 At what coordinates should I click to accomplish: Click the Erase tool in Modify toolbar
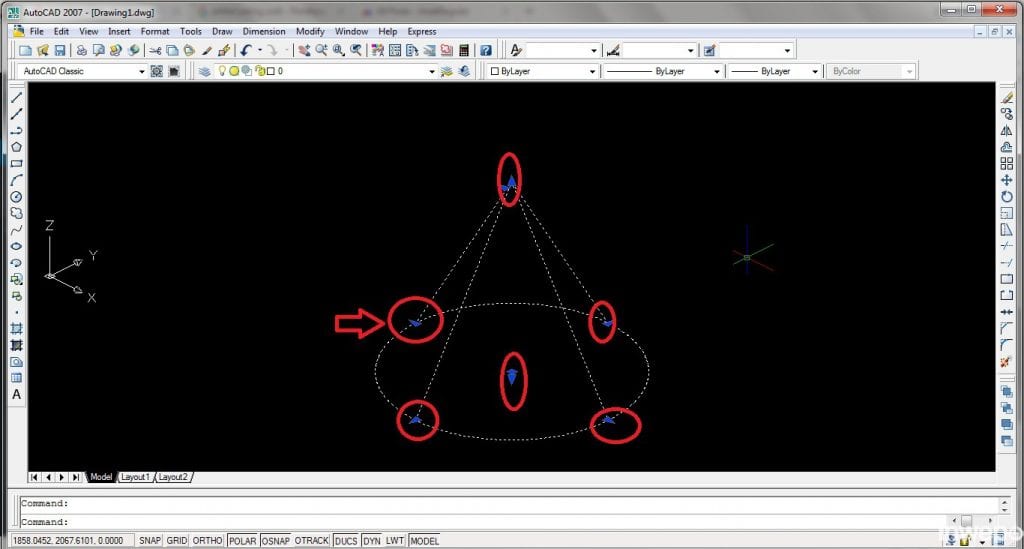[x=1006, y=97]
